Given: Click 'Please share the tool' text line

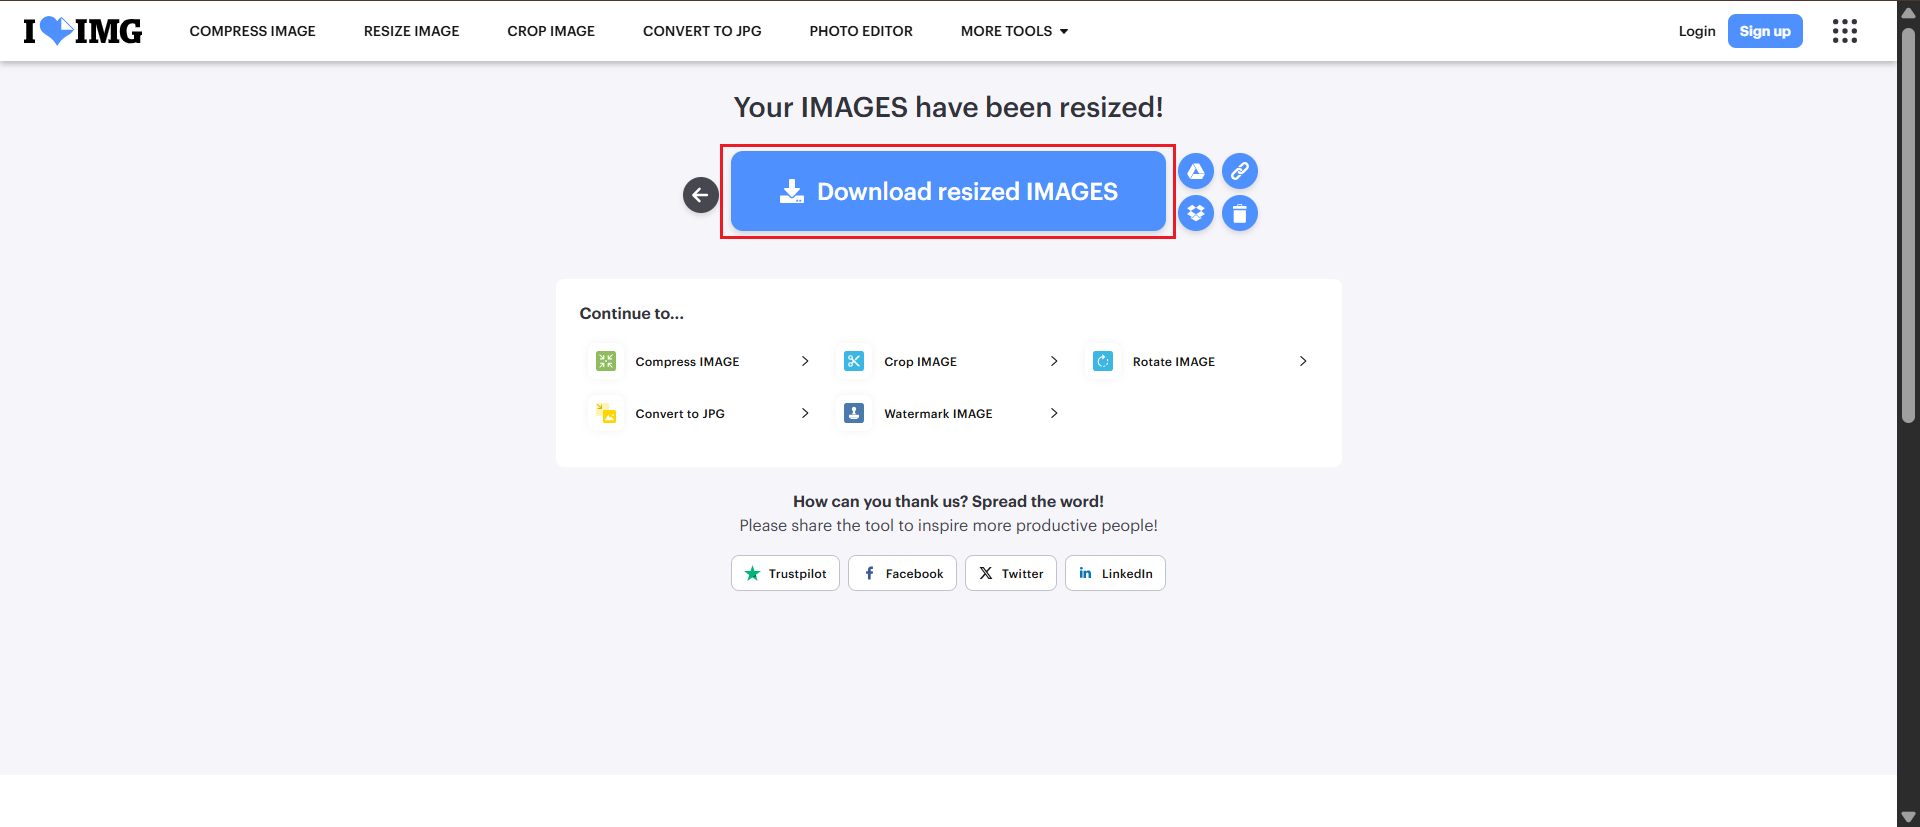Looking at the screenshot, I should pos(948,525).
